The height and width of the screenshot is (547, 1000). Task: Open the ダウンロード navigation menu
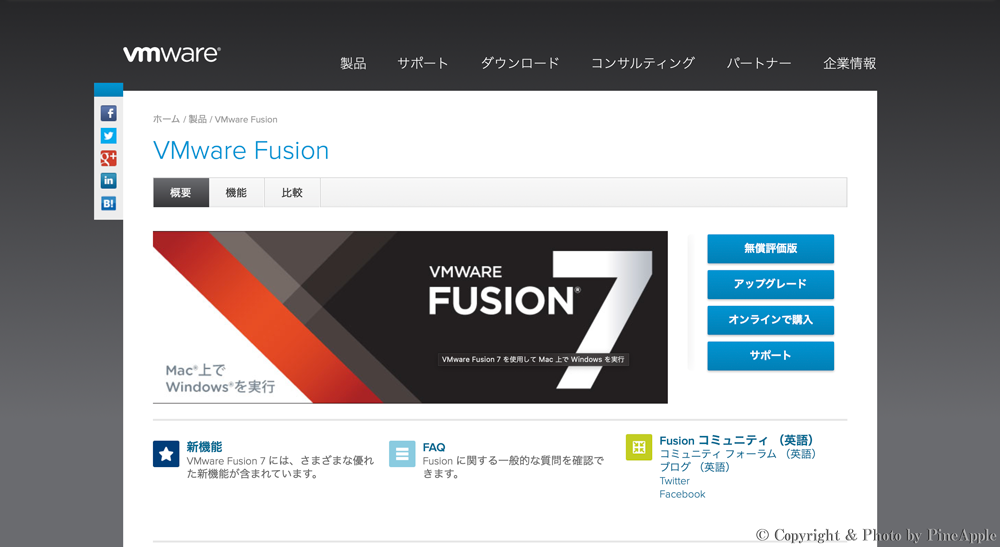pyautogui.click(x=520, y=63)
